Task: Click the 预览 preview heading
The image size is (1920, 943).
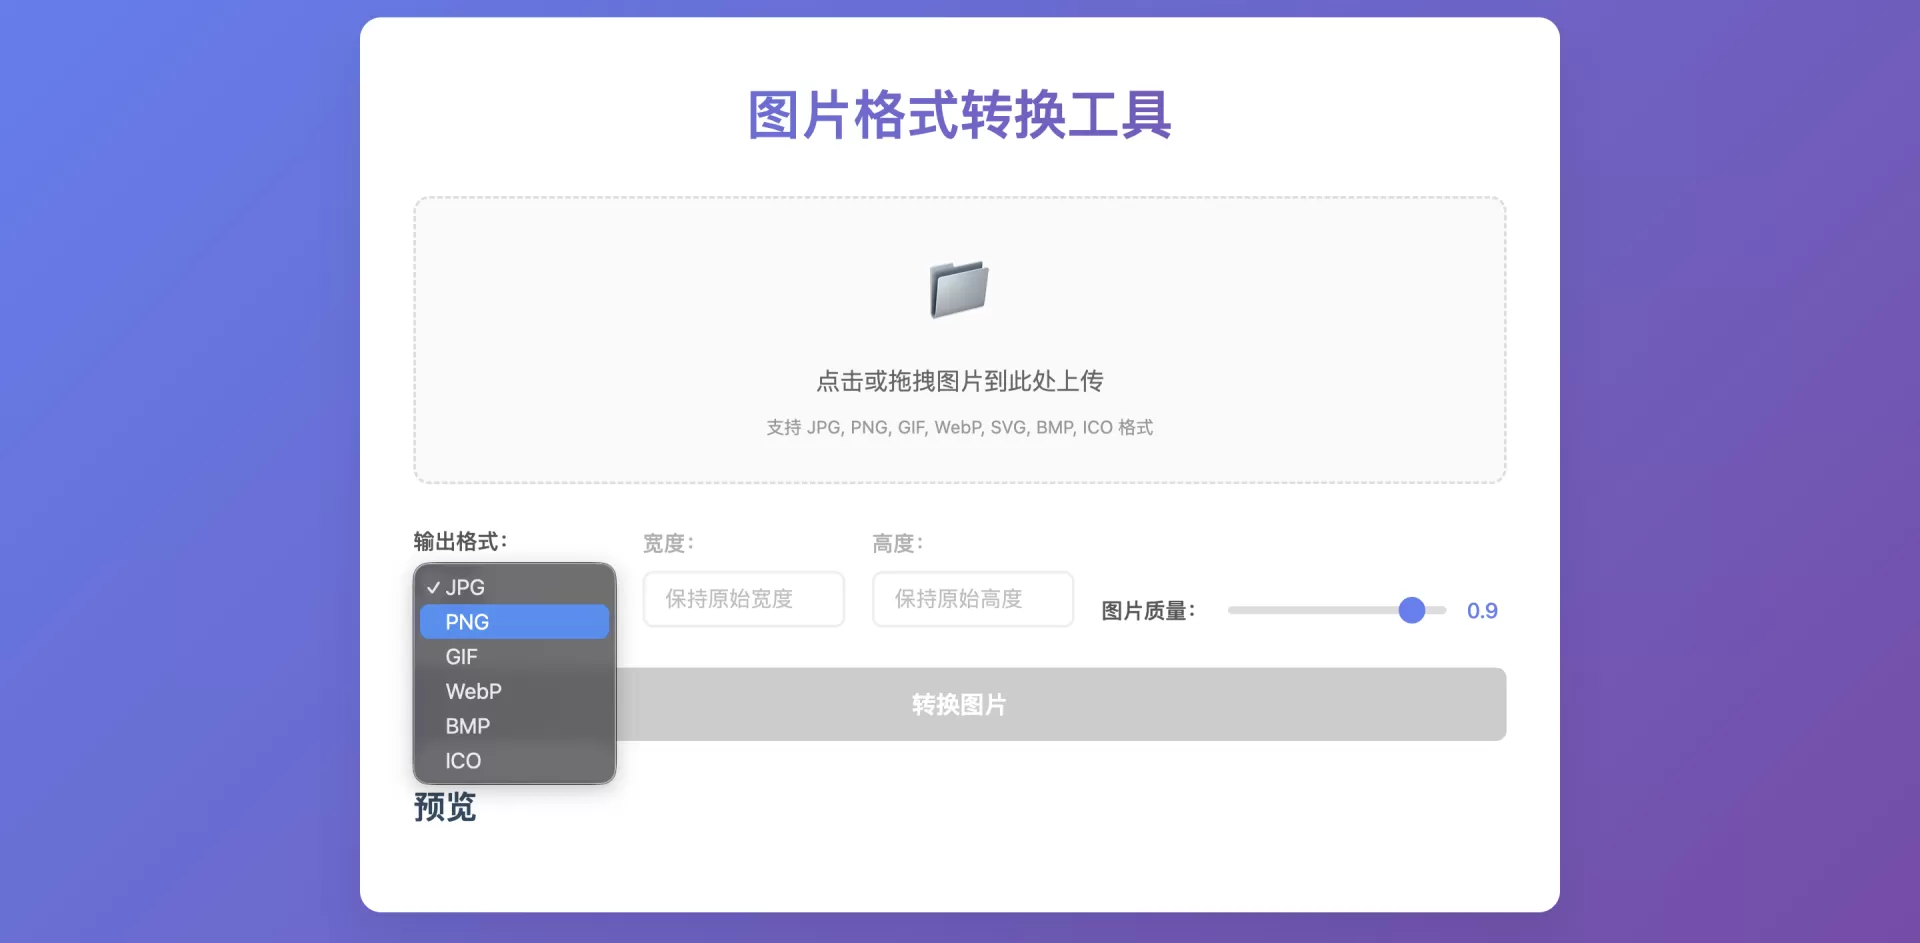Action: pyautogui.click(x=445, y=807)
